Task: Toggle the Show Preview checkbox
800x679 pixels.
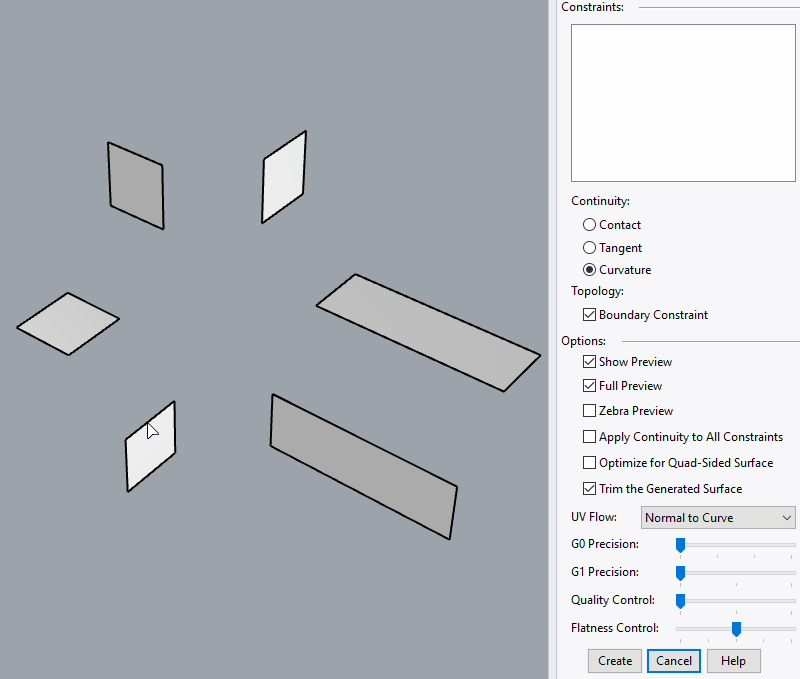Action: click(589, 361)
